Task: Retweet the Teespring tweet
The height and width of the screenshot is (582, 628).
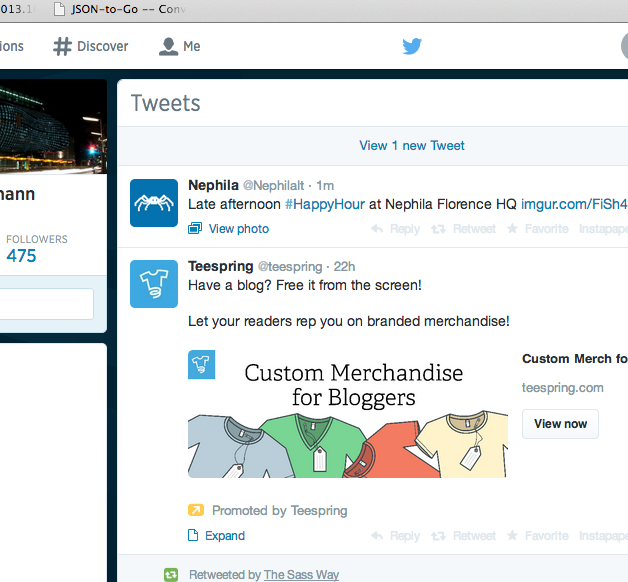Action: tap(463, 536)
